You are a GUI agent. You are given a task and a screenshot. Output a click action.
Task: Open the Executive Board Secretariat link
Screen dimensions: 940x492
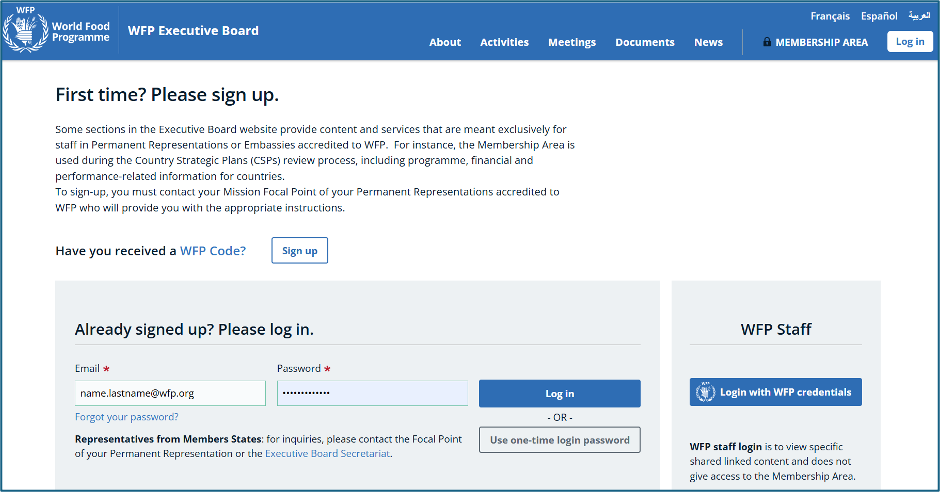327,454
